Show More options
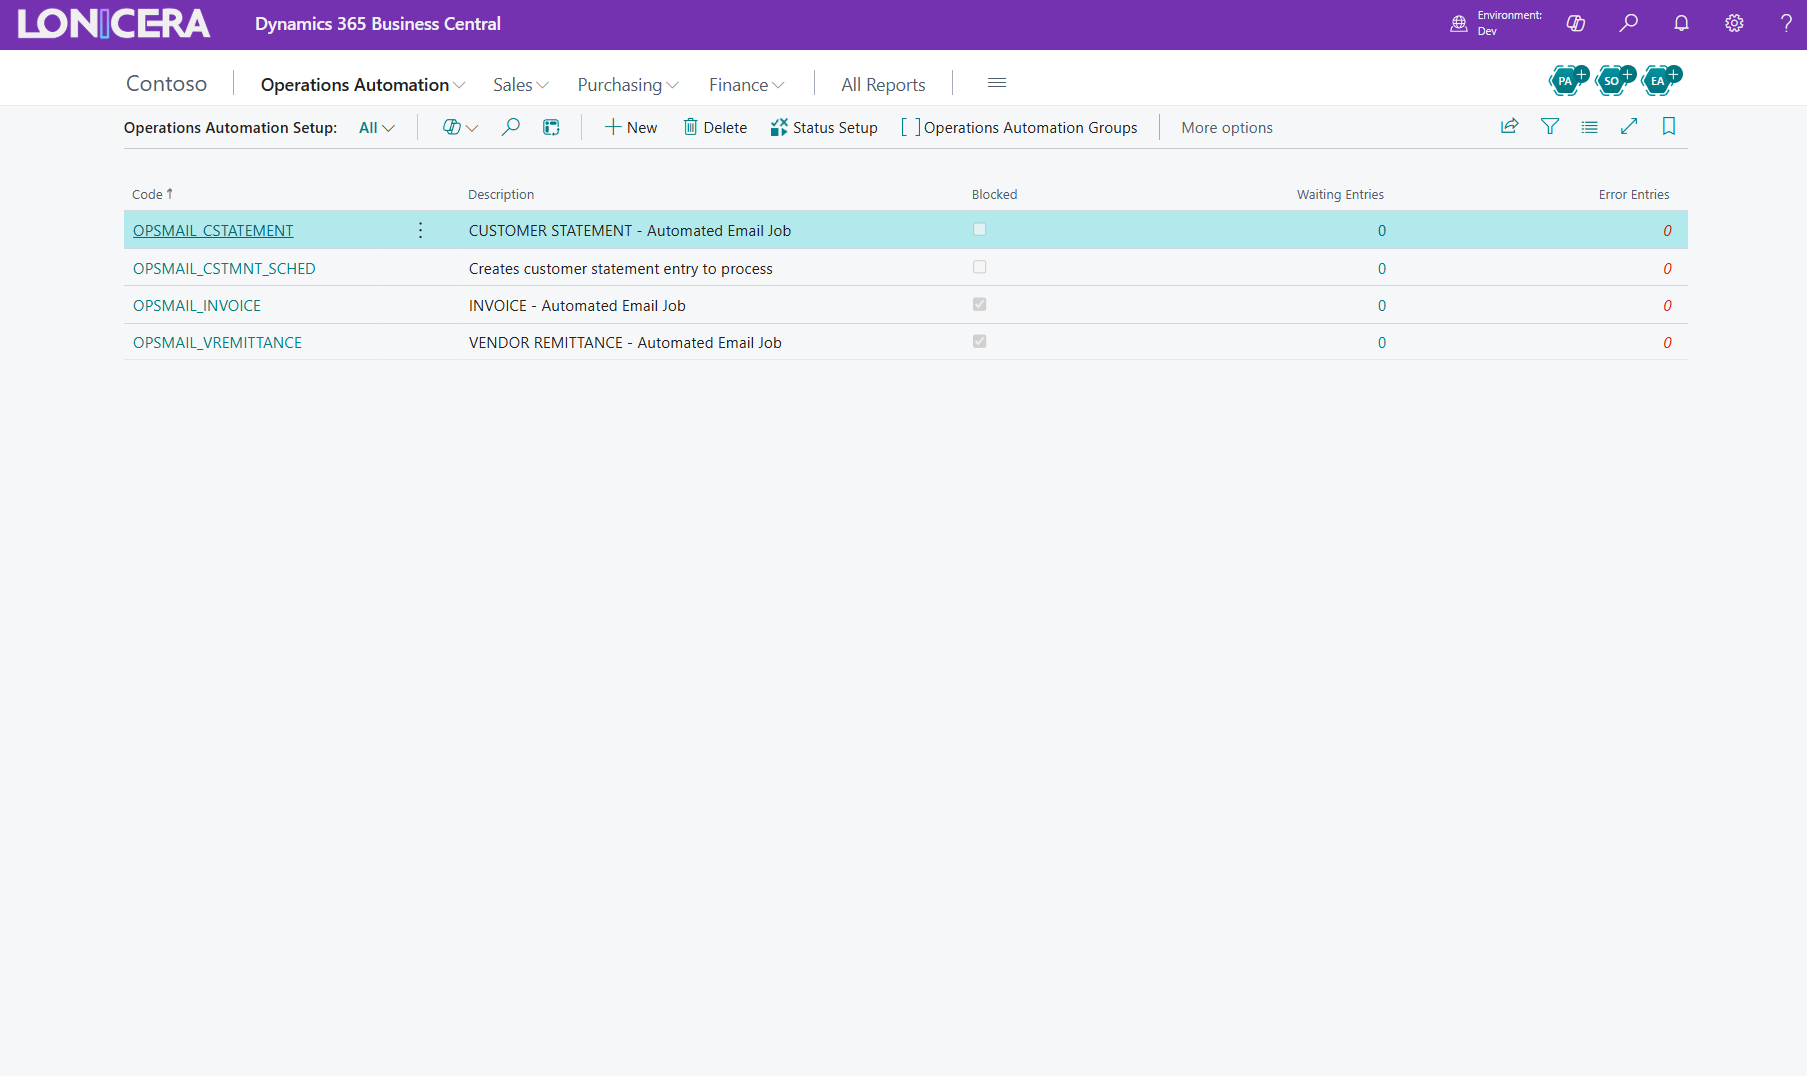Image resolution: width=1807 pixels, height=1076 pixels. (x=1227, y=128)
